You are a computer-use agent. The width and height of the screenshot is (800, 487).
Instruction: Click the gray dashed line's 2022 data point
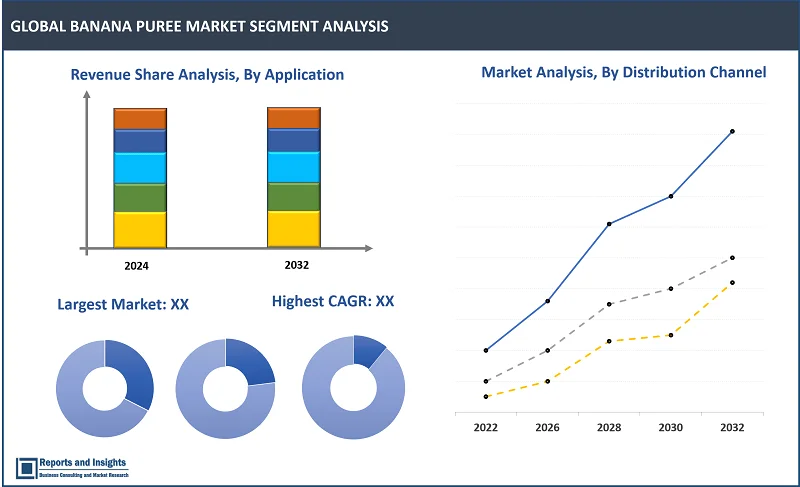pos(486,381)
